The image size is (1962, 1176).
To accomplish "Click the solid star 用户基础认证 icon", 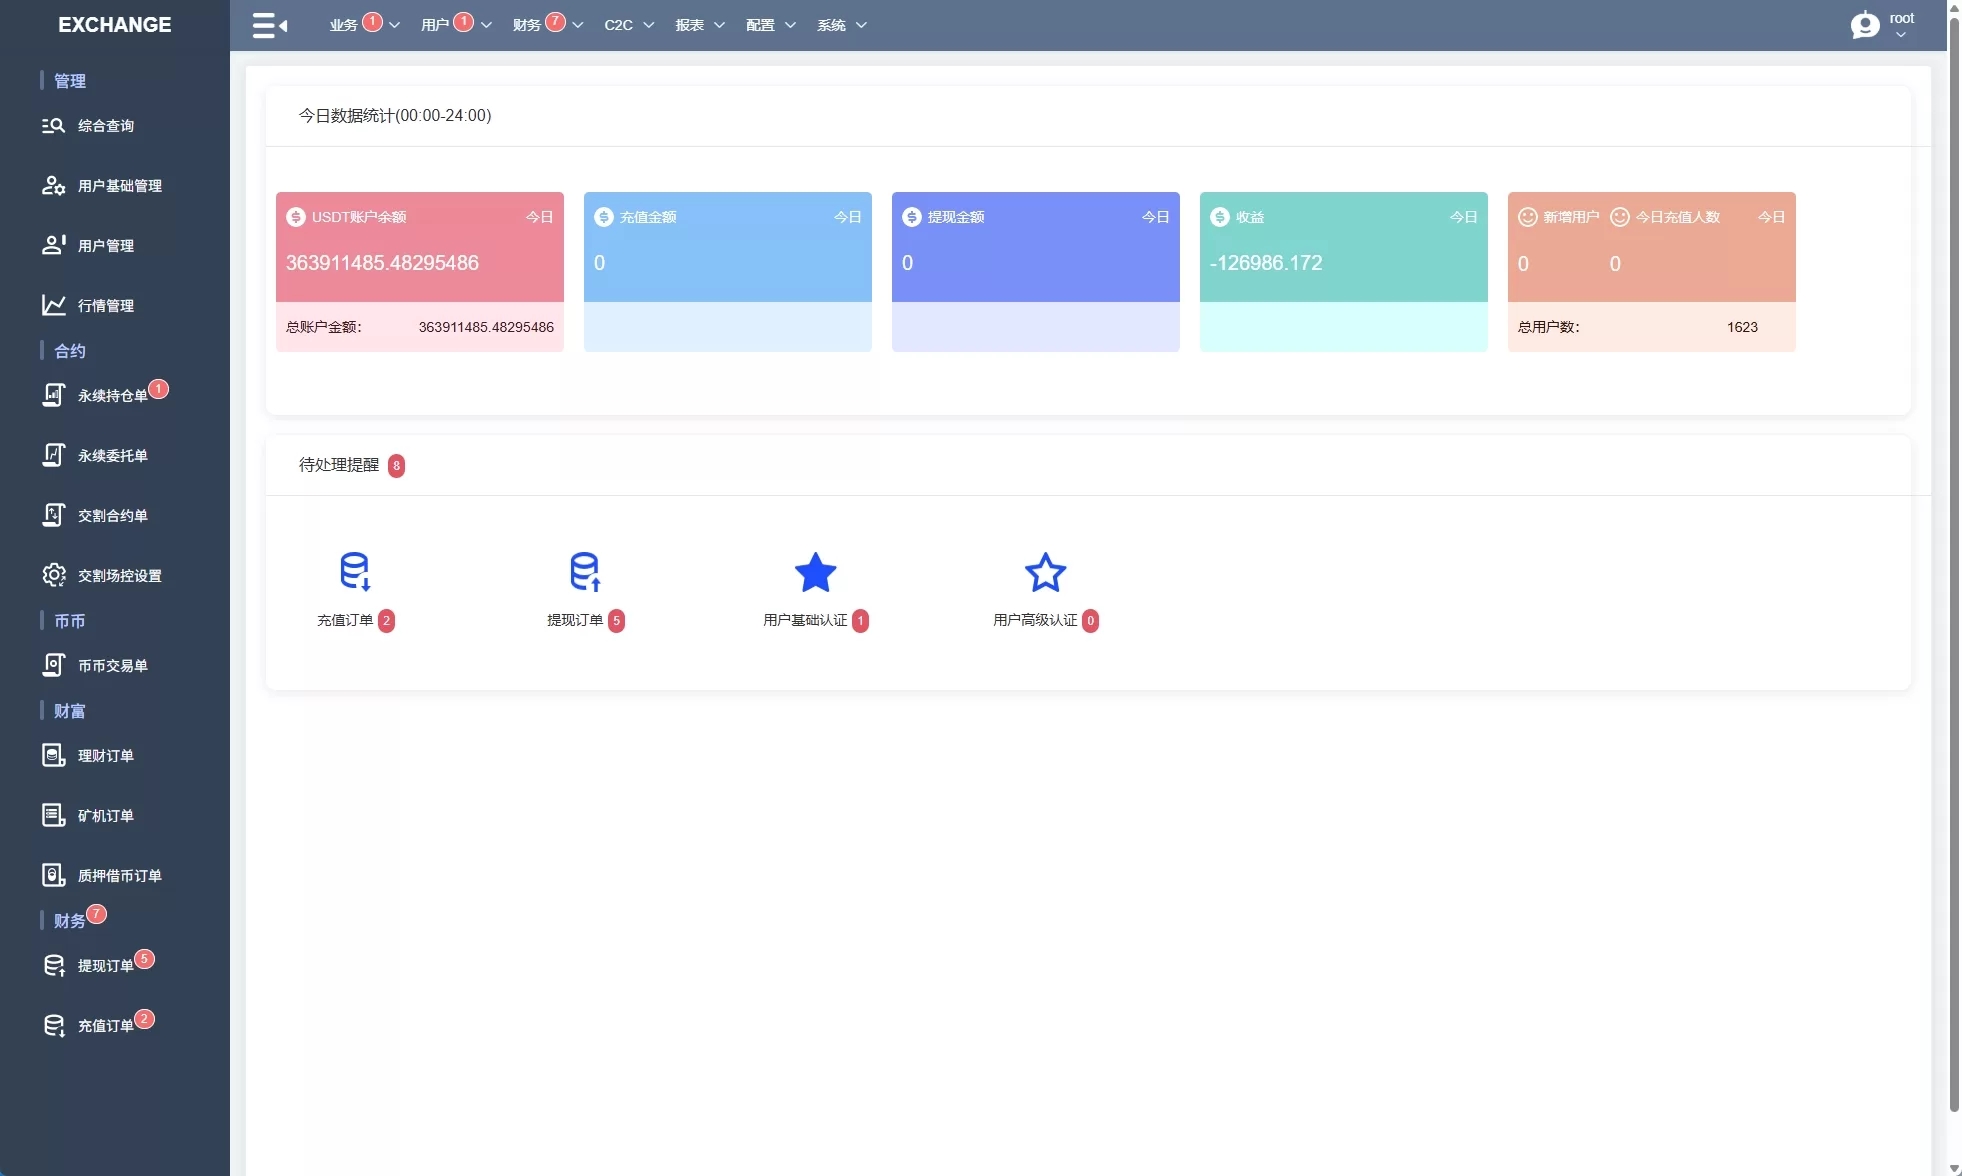I will (x=815, y=573).
